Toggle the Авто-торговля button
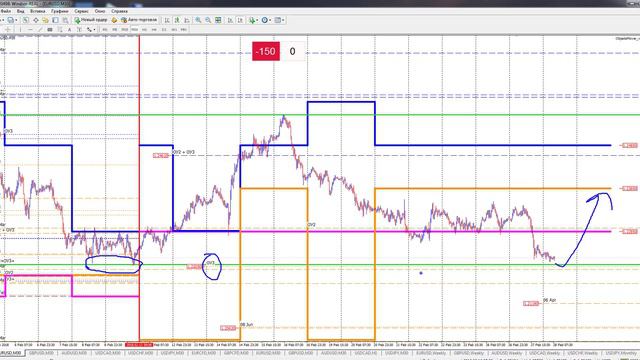Image resolution: width=640 pixels, height=360 pixels. (139, 20)
